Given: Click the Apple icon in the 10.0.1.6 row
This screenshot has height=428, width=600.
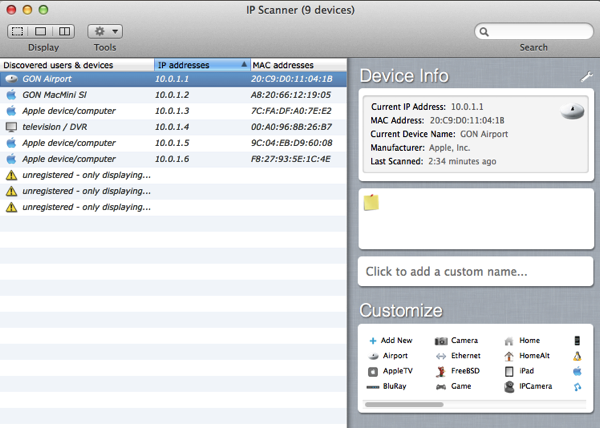Looking at the screenshot, I should (11, 159).
